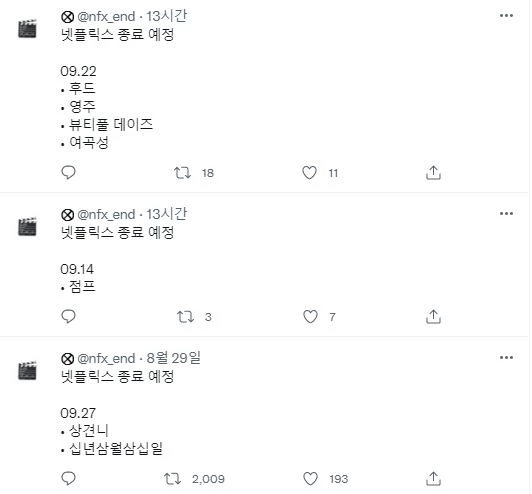532x494 pixels.
Task: Open the @nfx_end handle in third tweet
Action: (x=106, y=359)
